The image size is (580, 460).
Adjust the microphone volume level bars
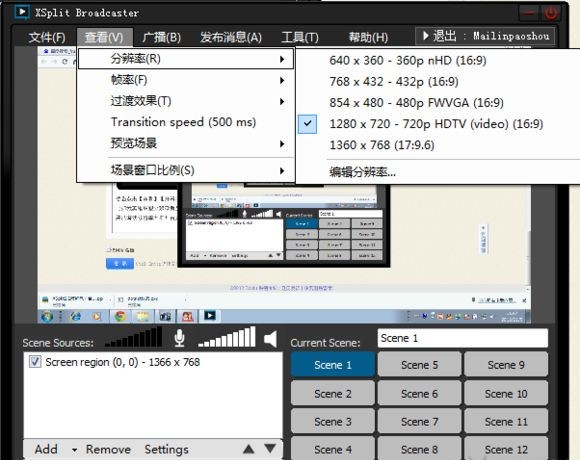tap(134, 337)
